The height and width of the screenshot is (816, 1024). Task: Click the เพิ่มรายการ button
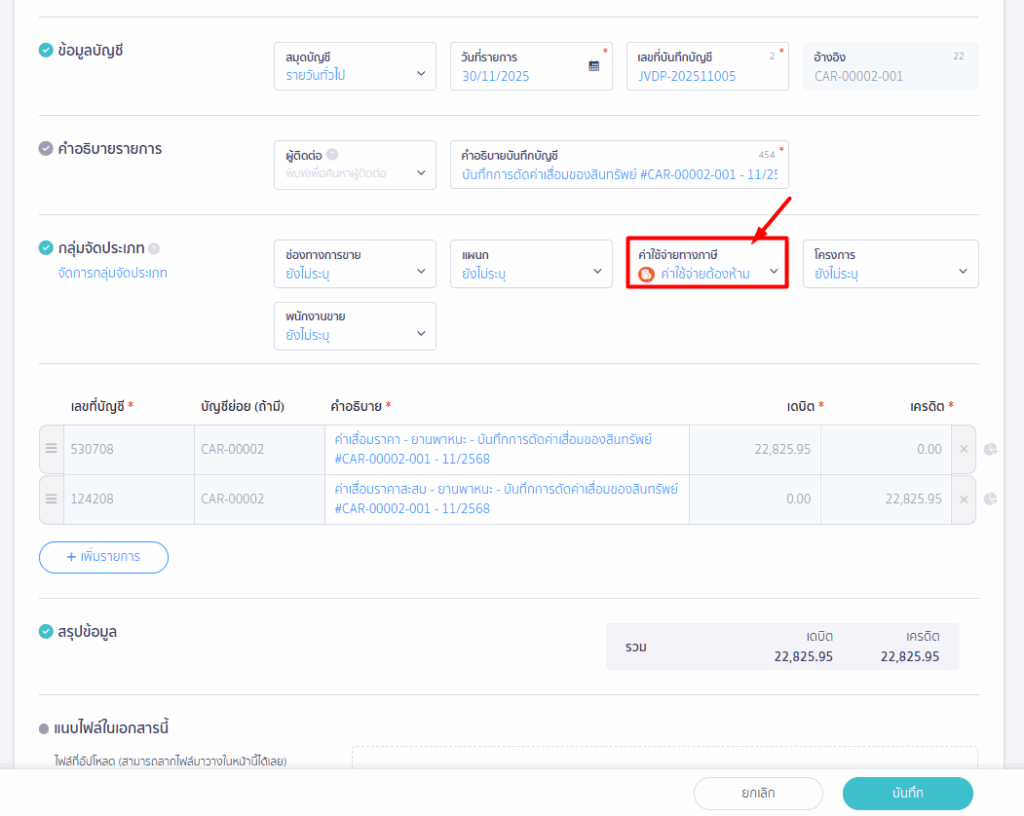tap(104, 557)
